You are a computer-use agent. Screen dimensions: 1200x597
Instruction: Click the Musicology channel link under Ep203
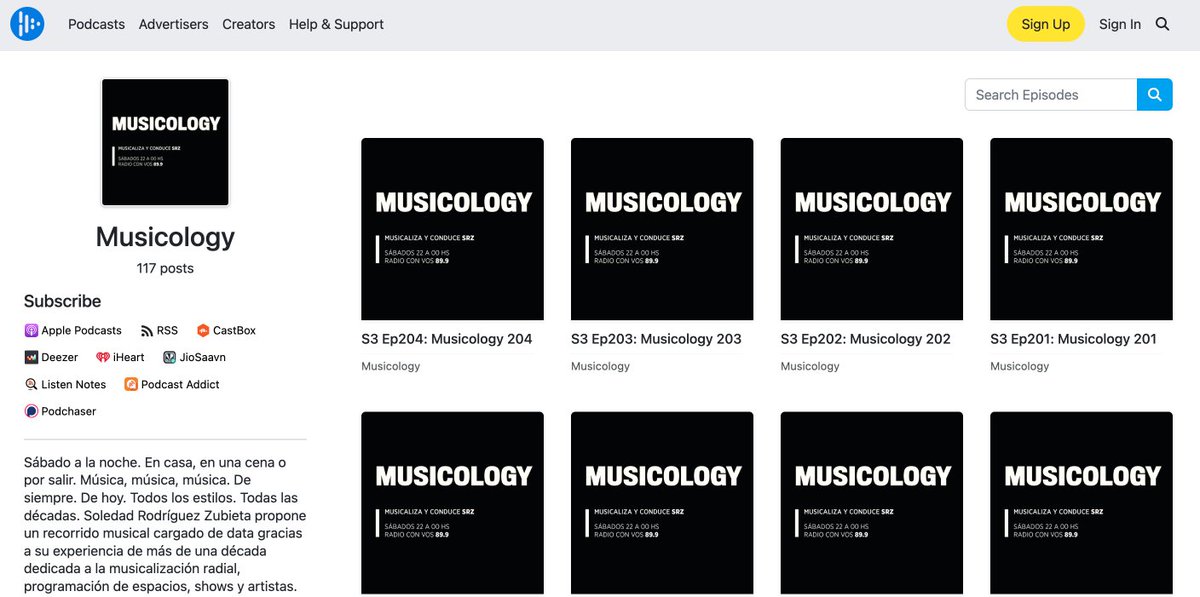[x=600, y=366]
